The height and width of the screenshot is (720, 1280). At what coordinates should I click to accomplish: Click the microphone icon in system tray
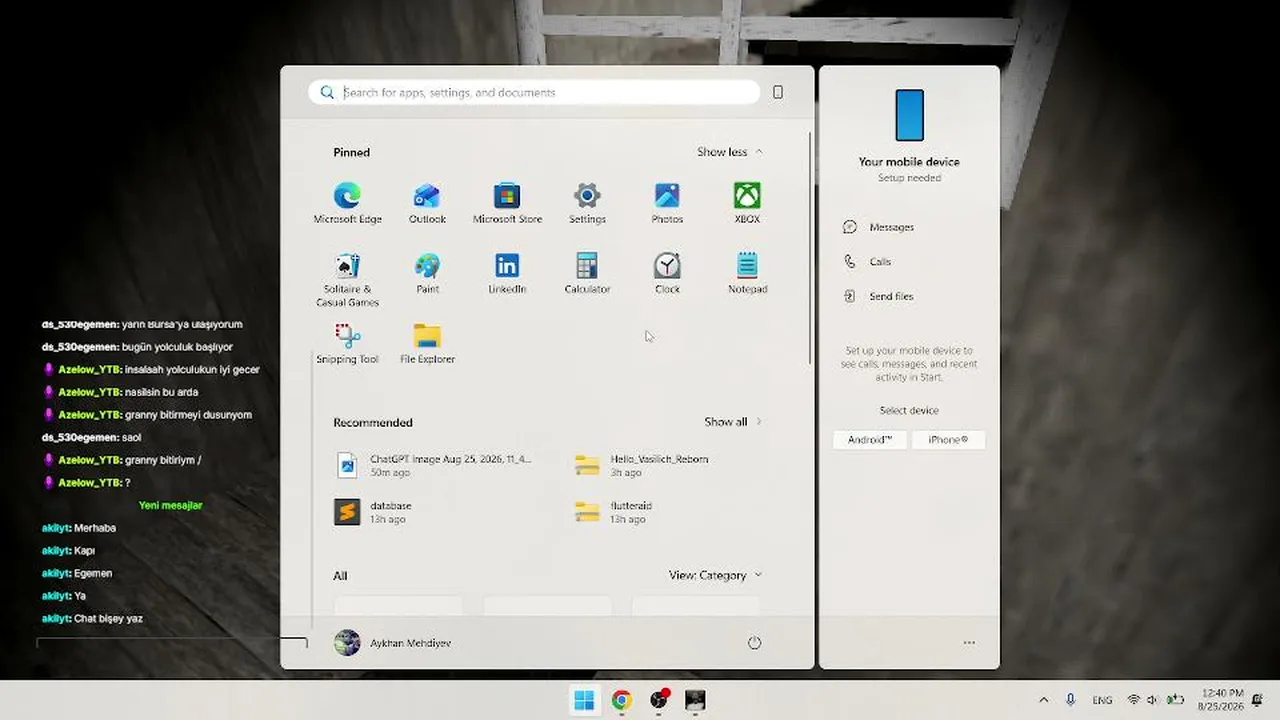click(x=1070, y=700)
